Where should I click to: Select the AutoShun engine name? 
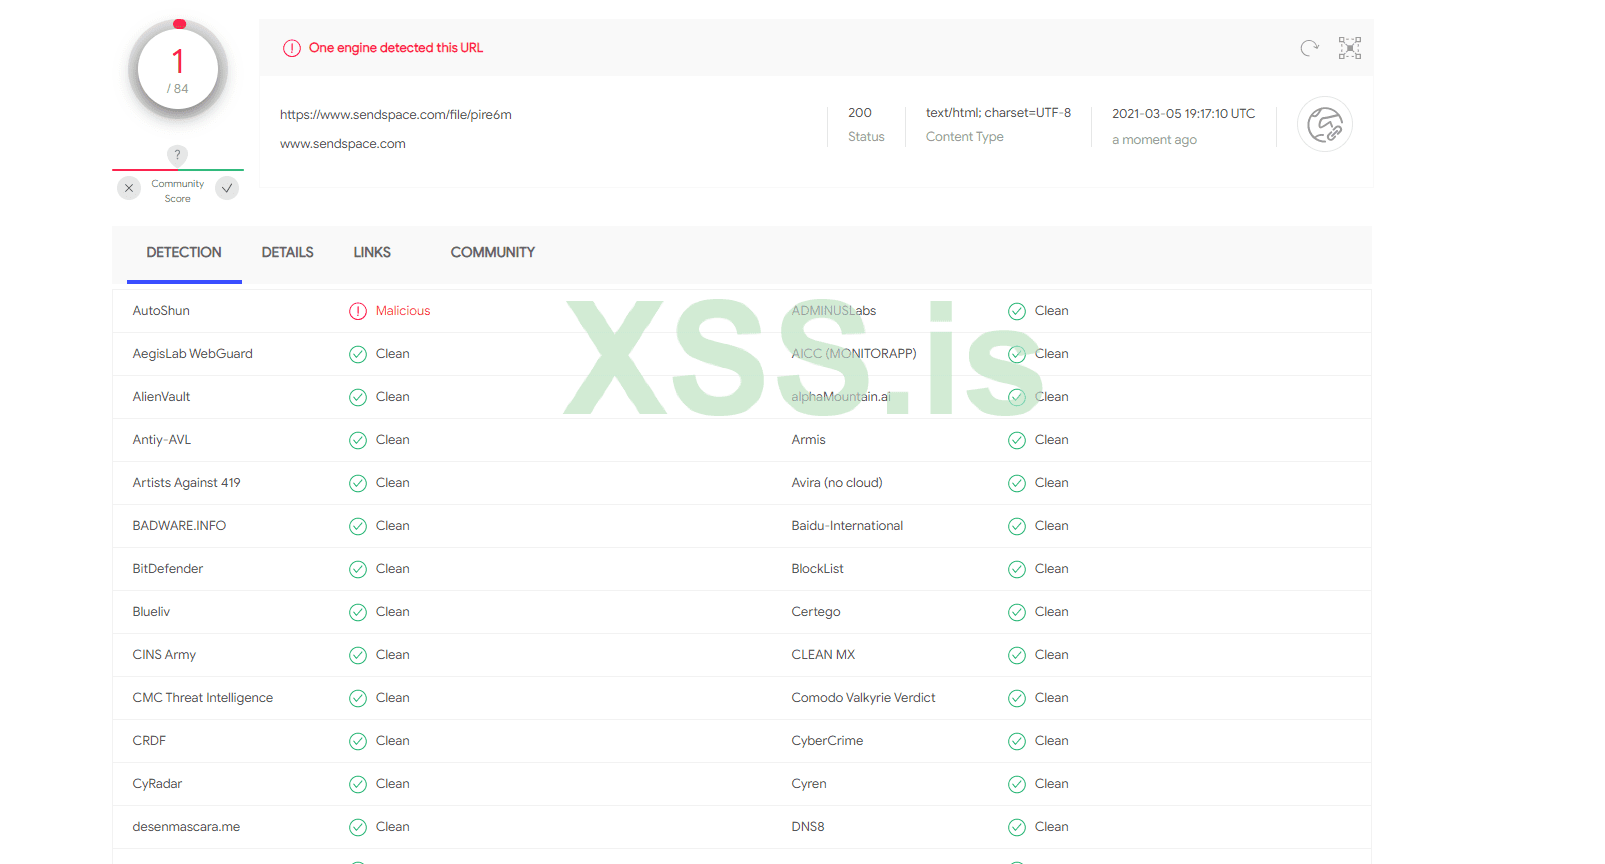(x=161, y=311)
